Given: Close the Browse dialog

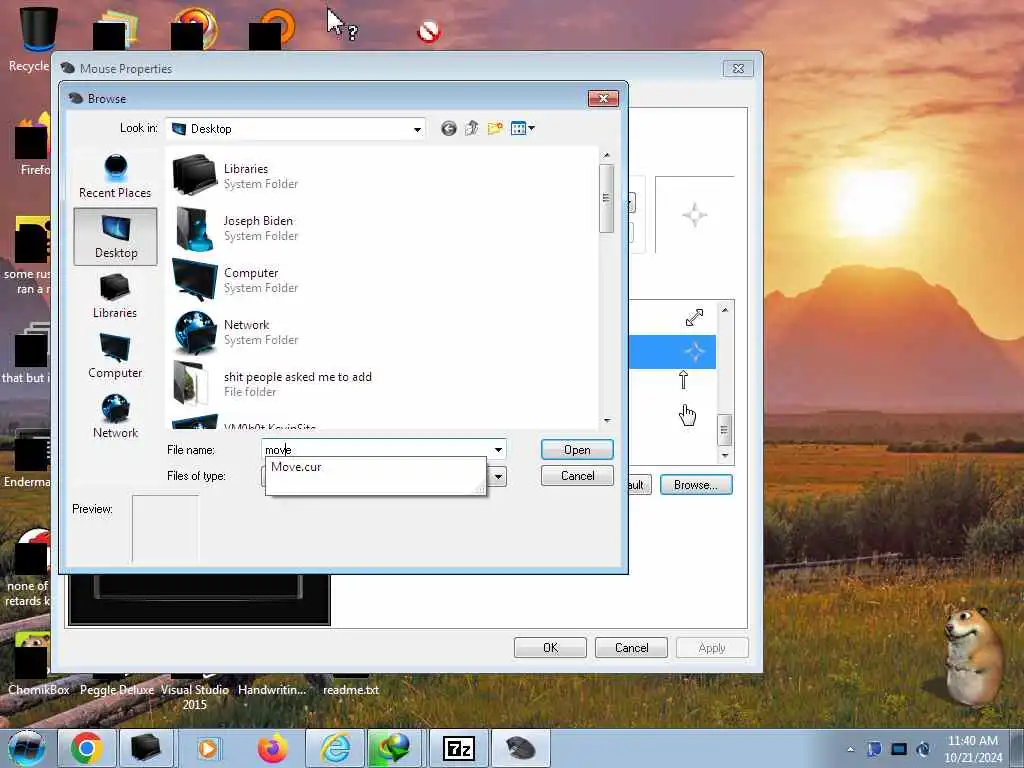Looking at the screenshot, I should pos(603,98).
